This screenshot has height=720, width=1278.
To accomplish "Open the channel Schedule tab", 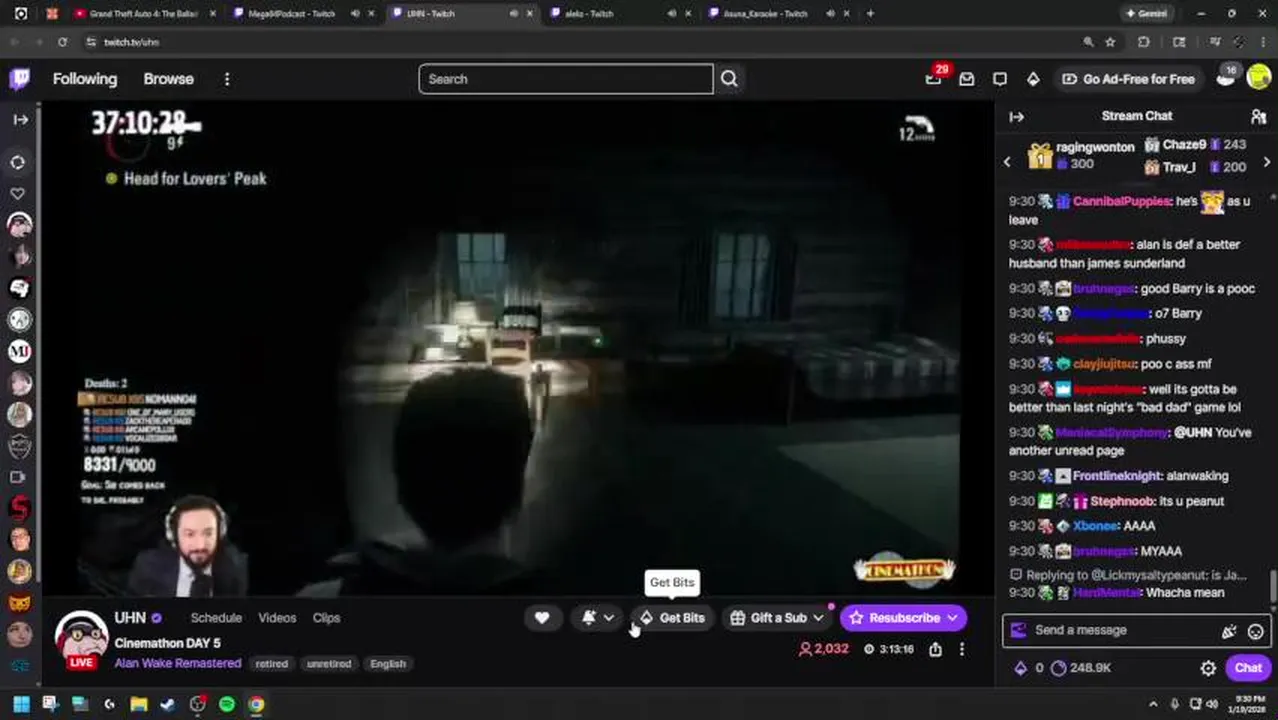I will tap(216, 618).
